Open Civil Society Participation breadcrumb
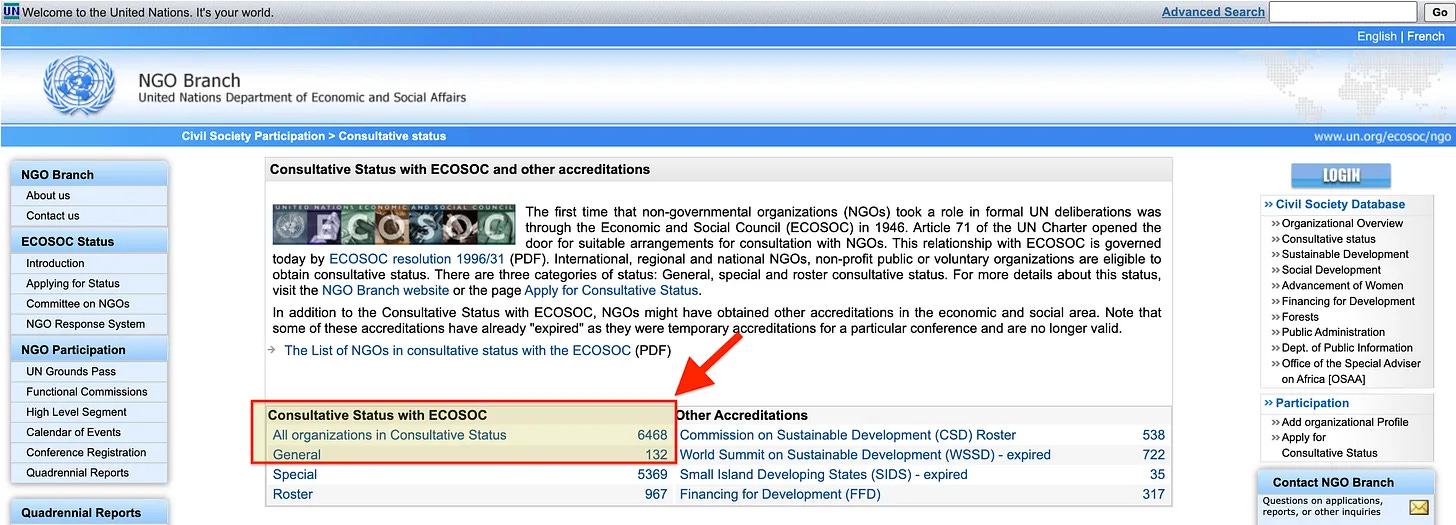Image resolution: width=1456 pixels, height=525 pixels. click(253, 136)
